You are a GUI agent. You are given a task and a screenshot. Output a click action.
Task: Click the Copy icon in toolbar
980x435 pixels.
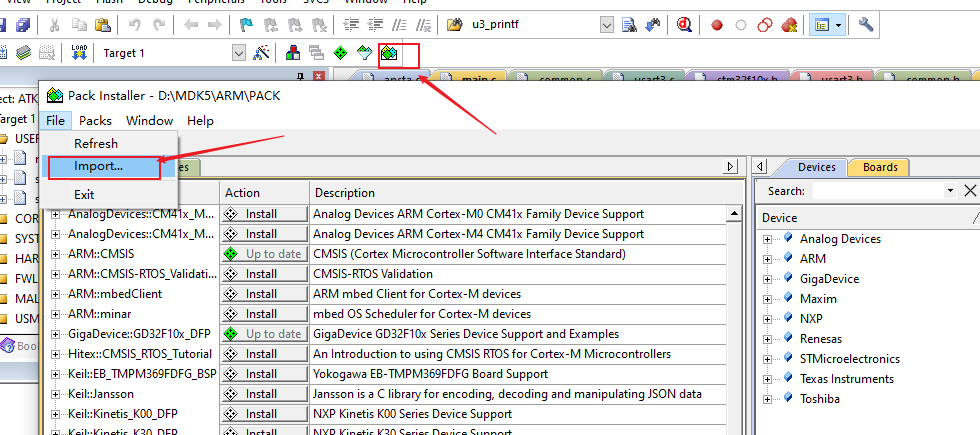pos(79,25)
